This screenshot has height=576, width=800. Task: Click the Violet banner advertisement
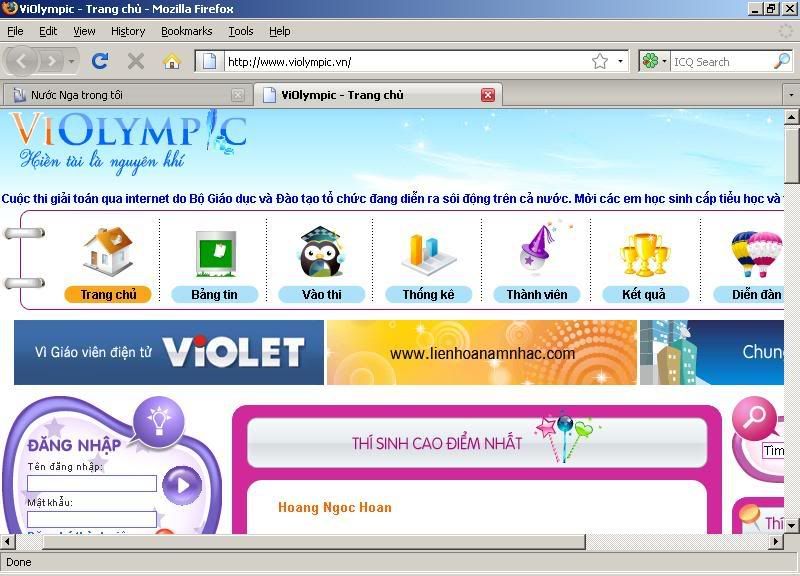(169, 352)
